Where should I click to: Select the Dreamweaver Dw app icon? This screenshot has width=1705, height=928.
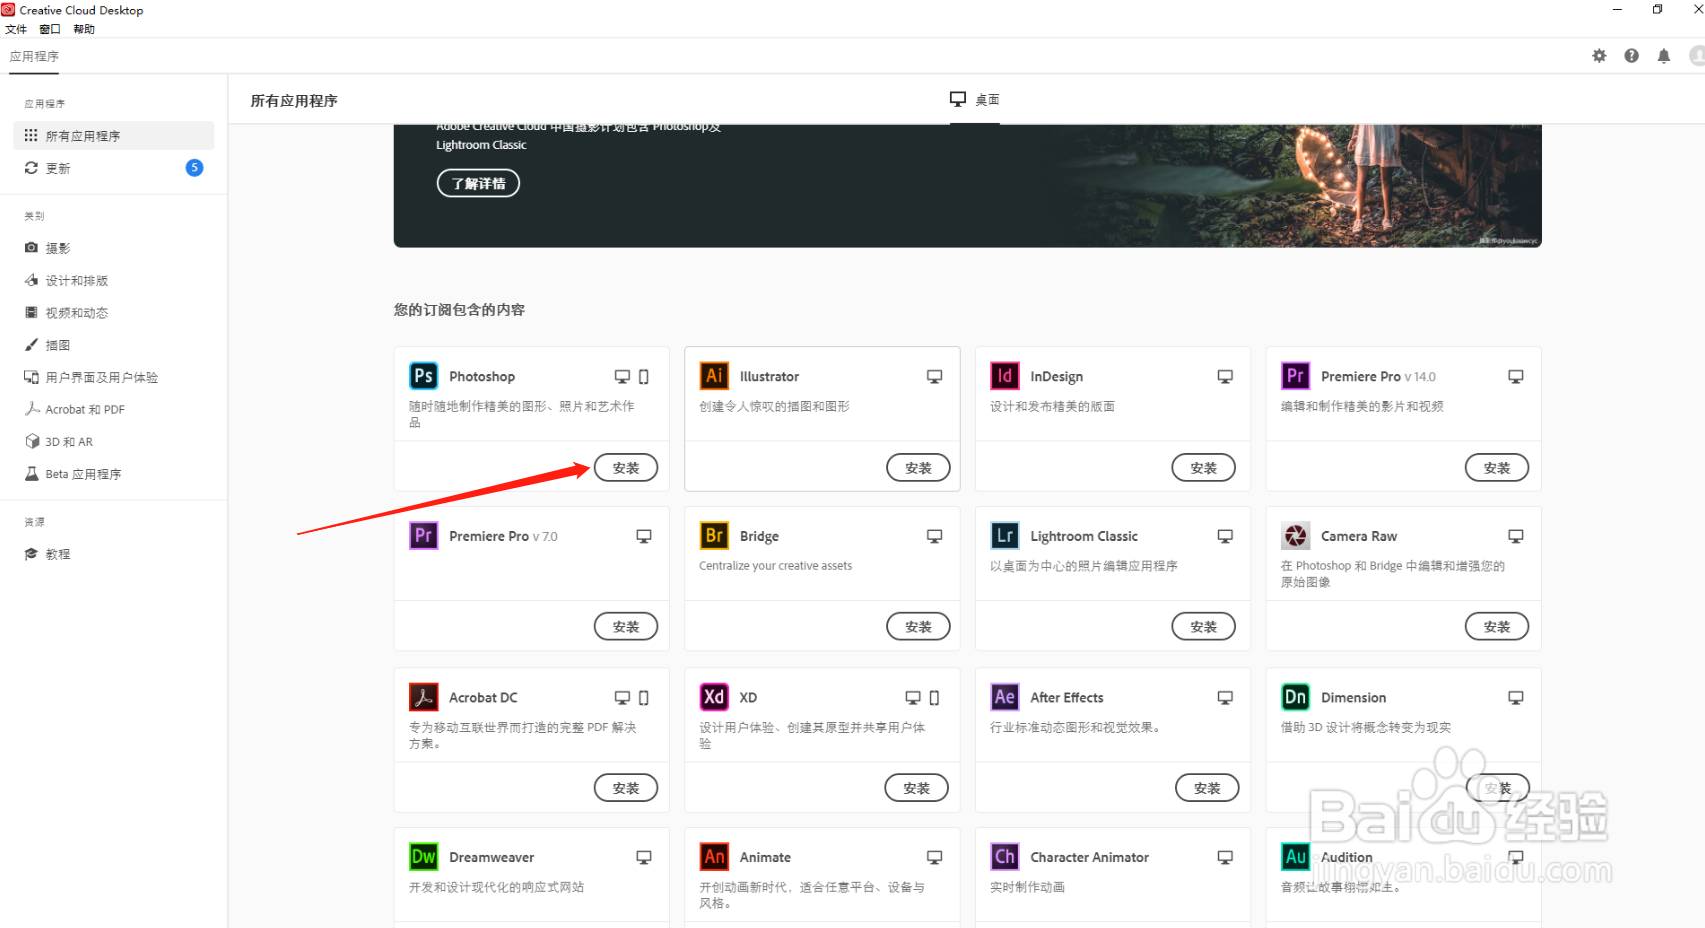point(423,857)
